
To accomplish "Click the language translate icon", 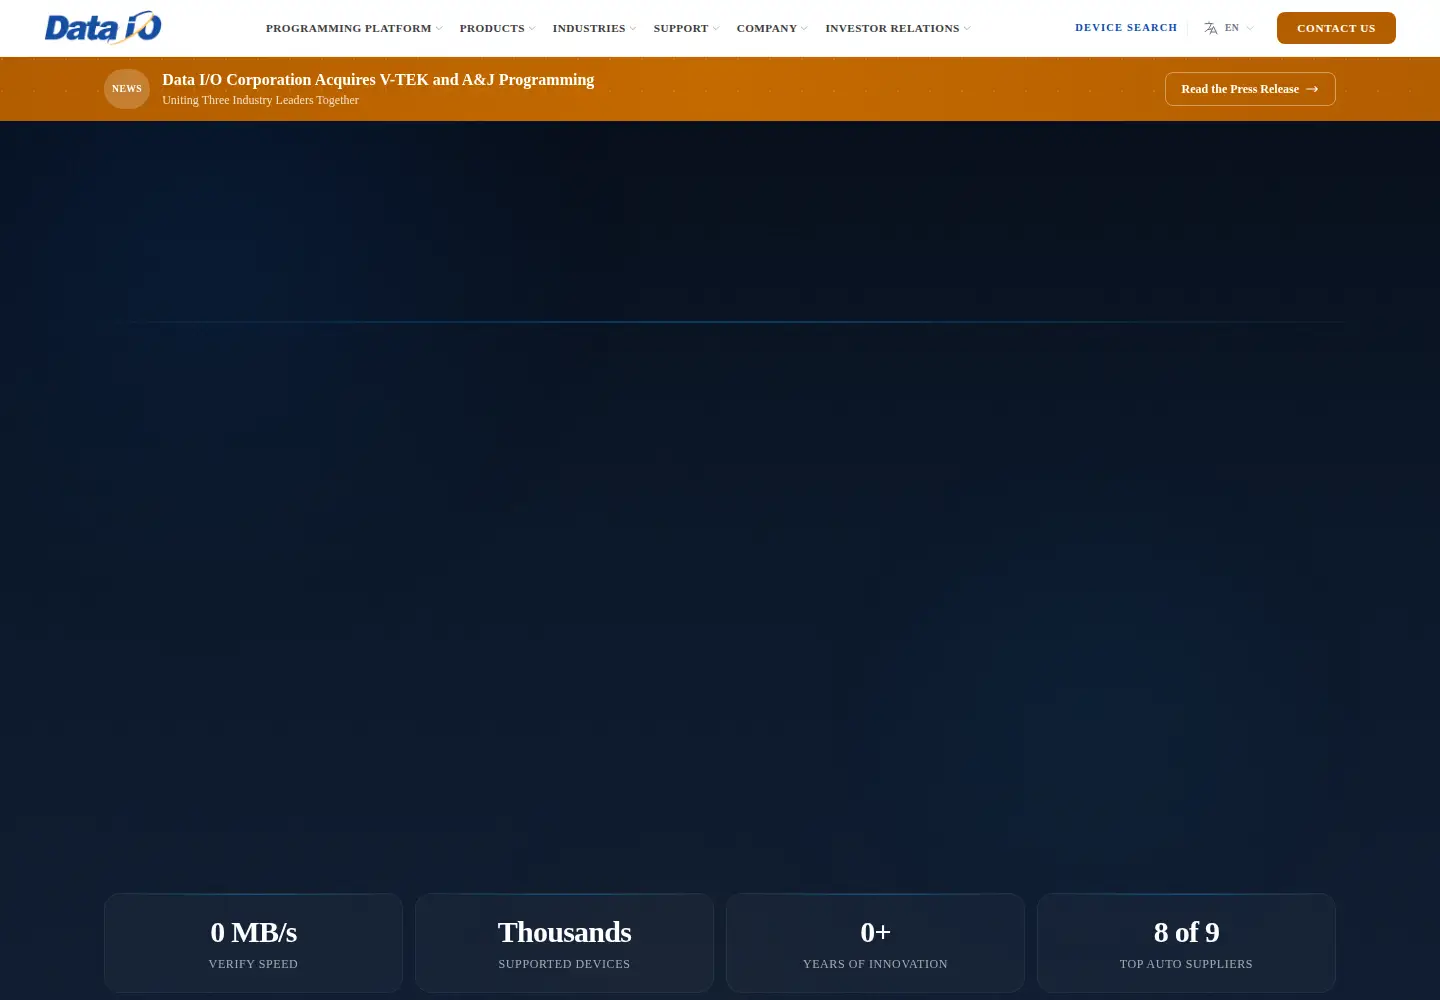I will click(x=1211, y=28).
